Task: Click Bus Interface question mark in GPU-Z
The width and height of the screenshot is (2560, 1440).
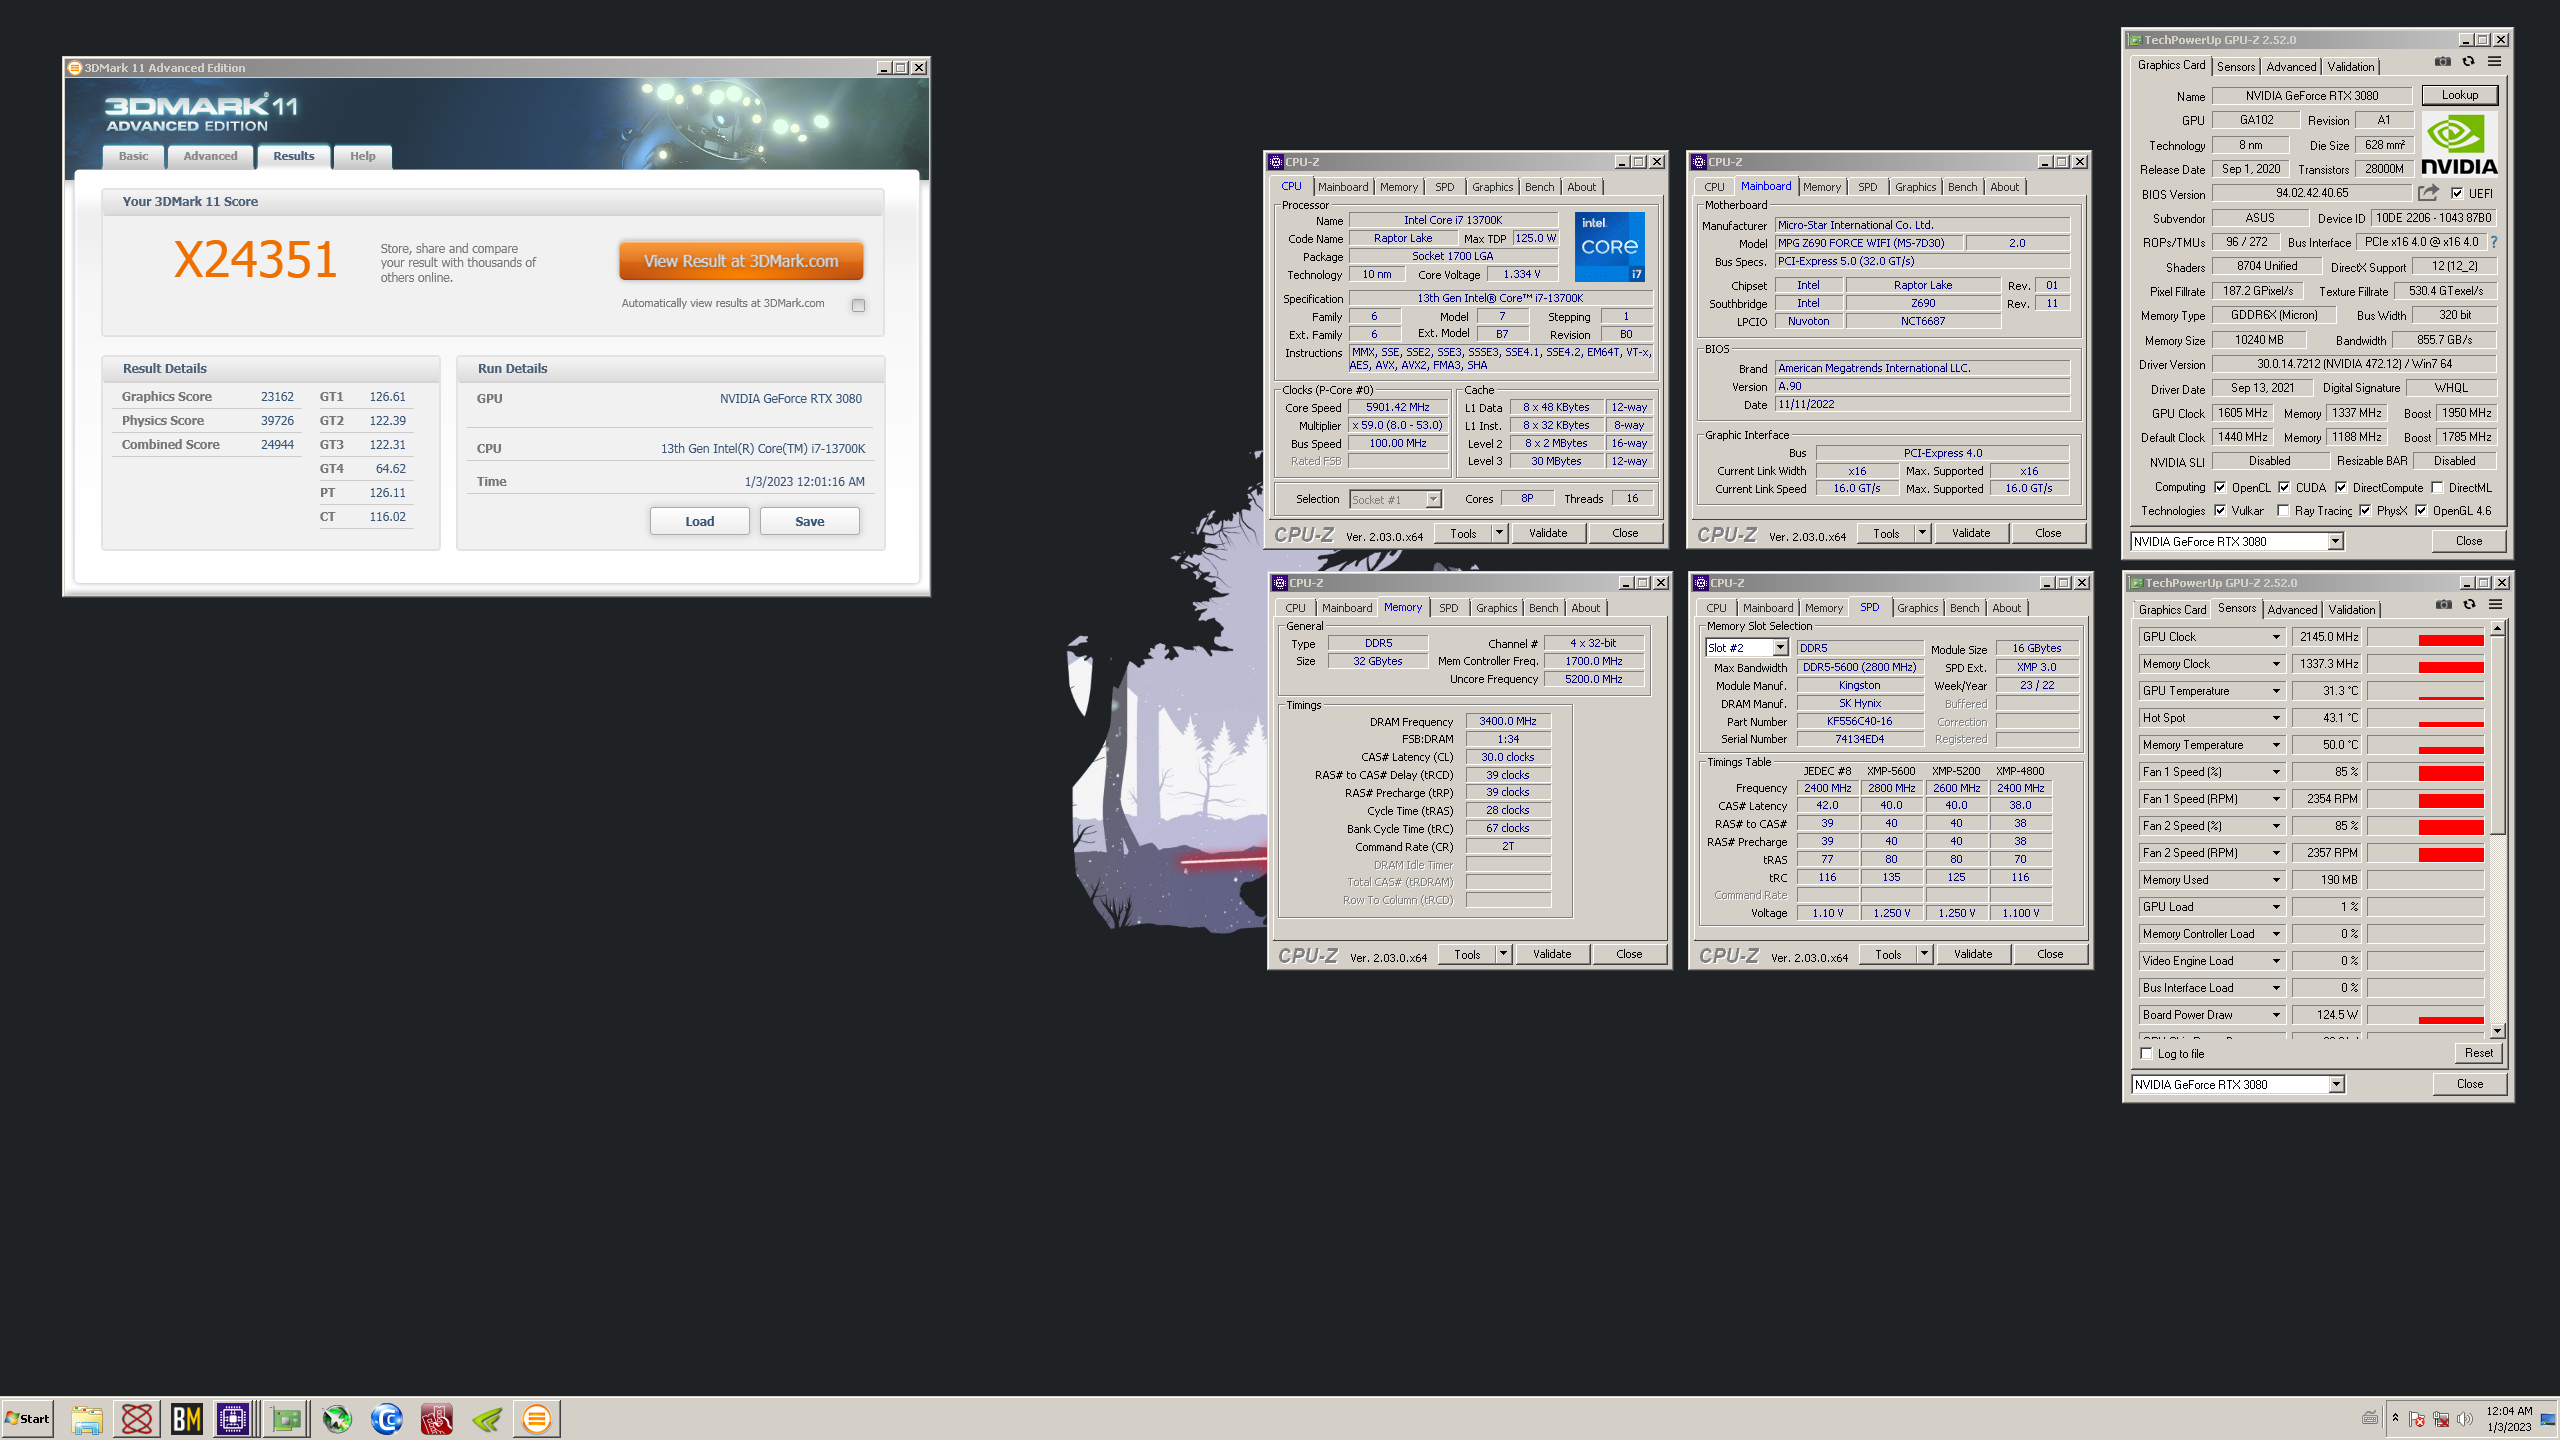Action: [x=2494, y=242]
